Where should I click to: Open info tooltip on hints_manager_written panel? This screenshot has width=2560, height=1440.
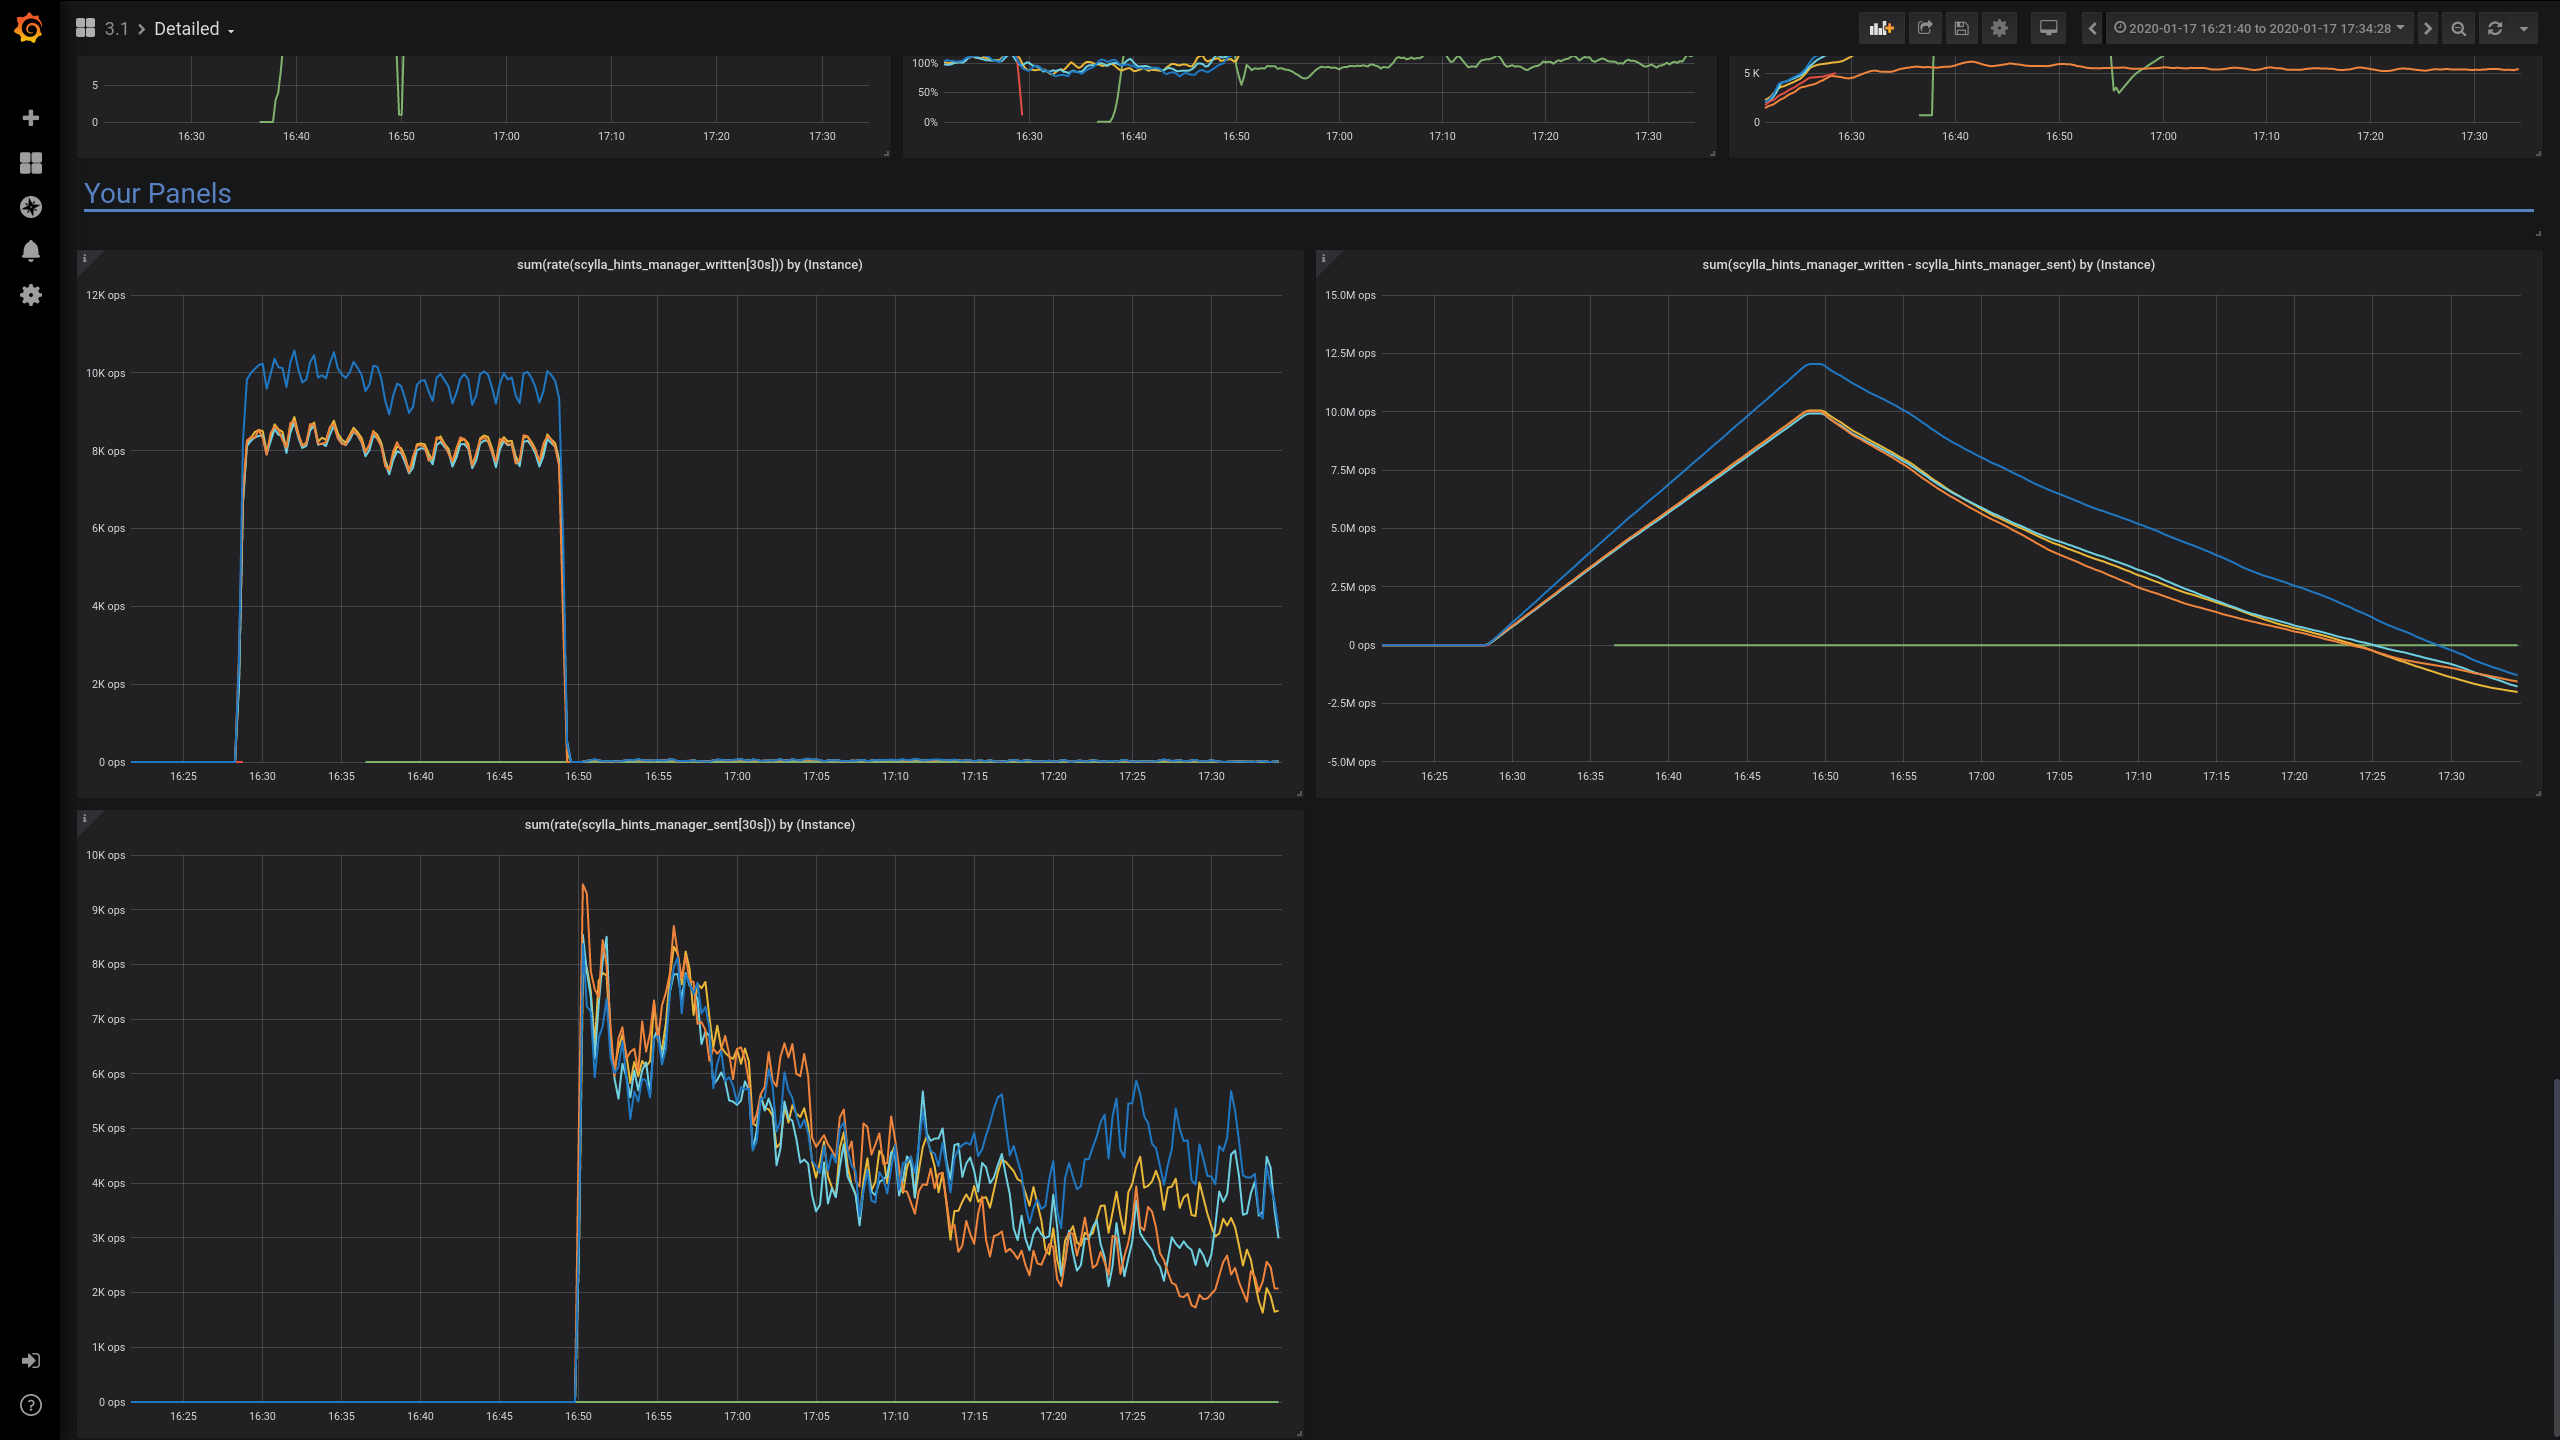coord(85,257)
